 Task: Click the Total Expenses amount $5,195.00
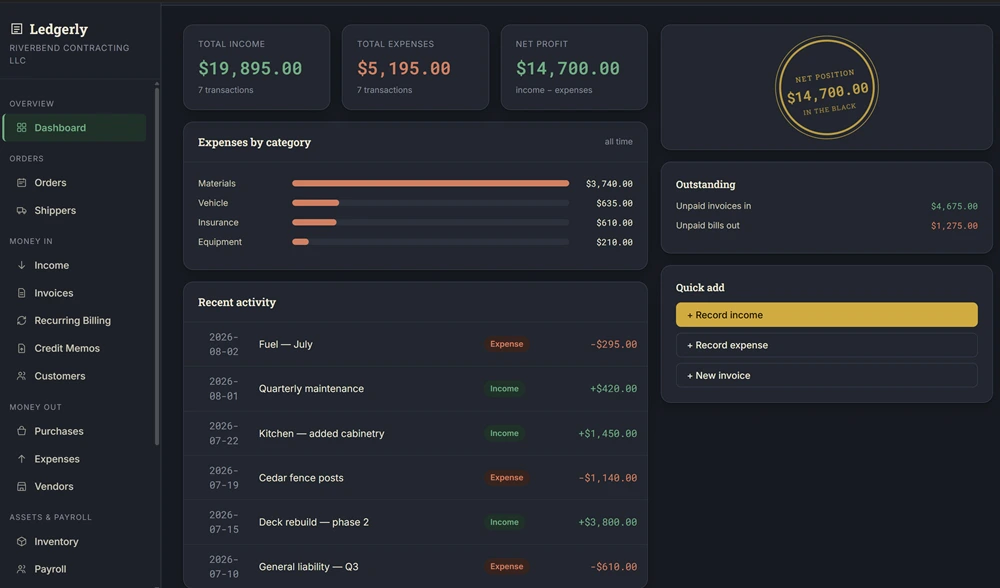[404, 68]
